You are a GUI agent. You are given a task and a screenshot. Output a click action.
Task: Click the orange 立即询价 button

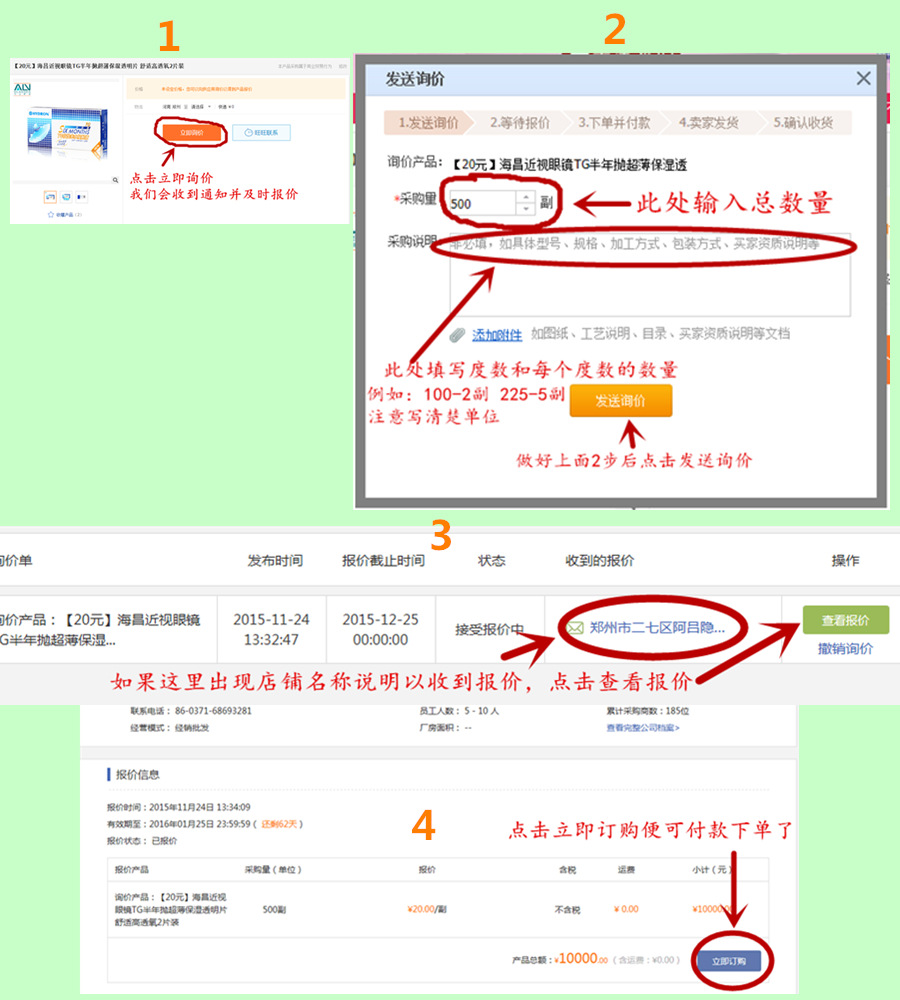189,132
